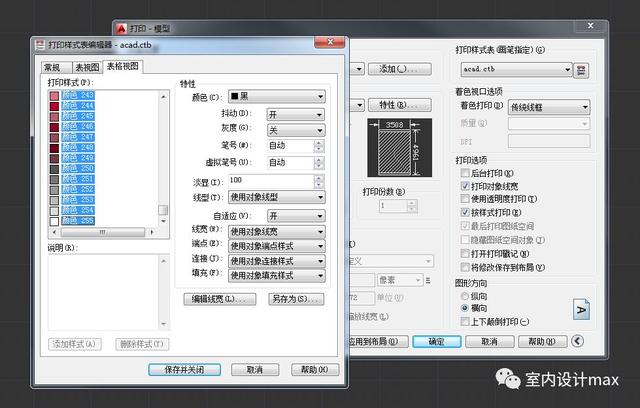Select the 横向 orientation radio button

(464, 308)
